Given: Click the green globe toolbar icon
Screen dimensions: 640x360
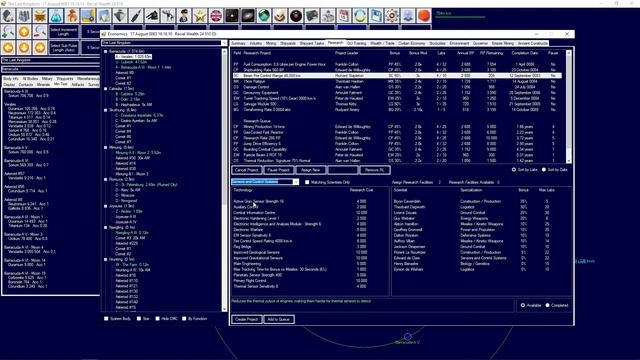Looking at the screenshot, I should pos(264,16).
